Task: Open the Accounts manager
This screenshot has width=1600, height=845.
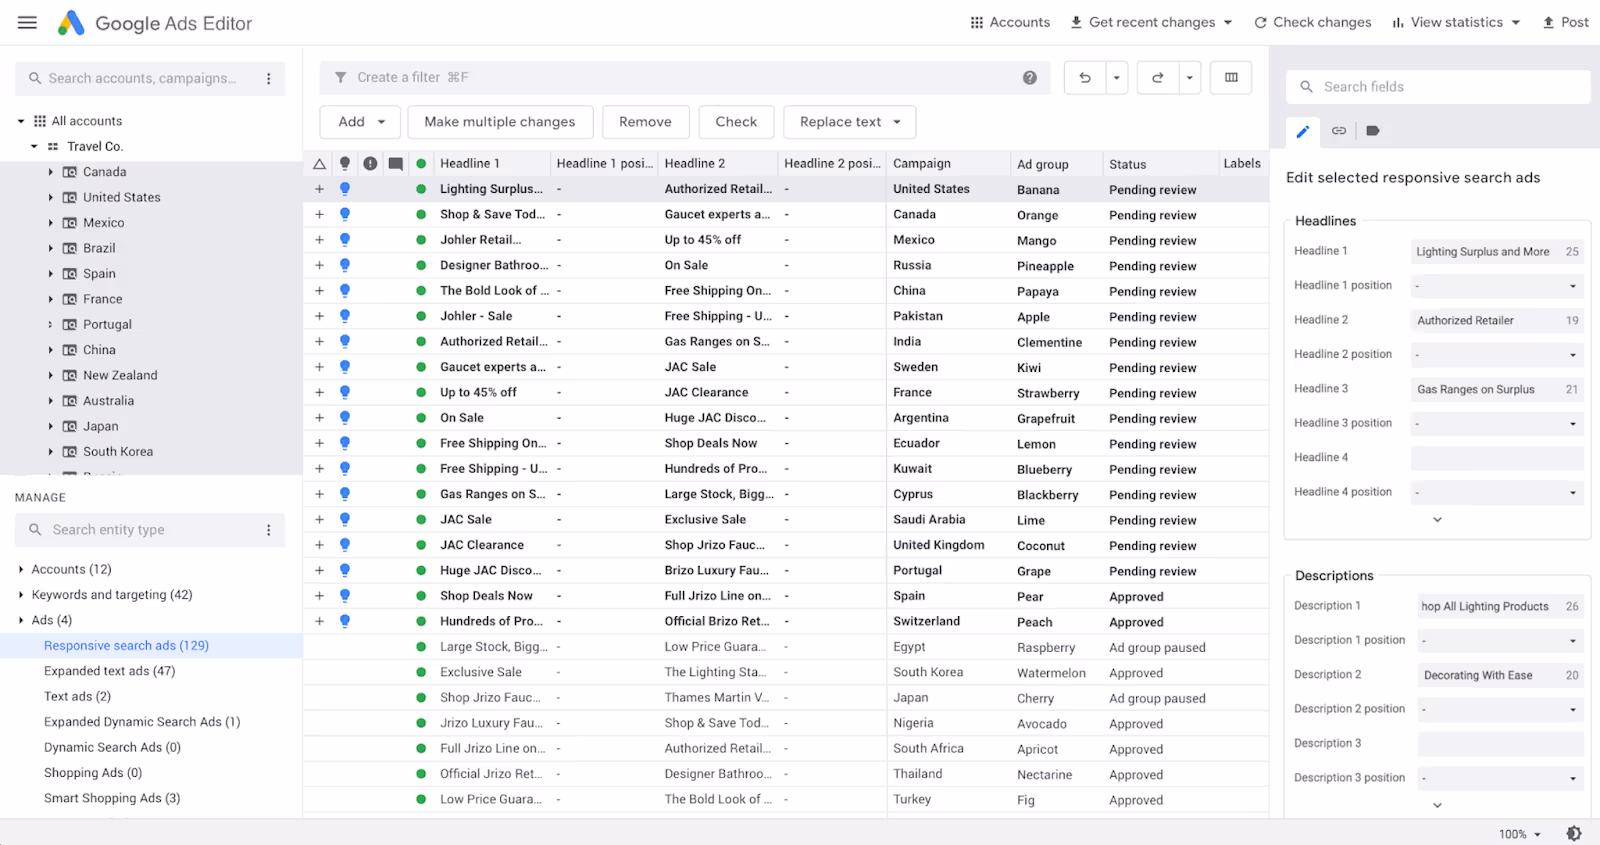Action: (x=1010, y=22)
